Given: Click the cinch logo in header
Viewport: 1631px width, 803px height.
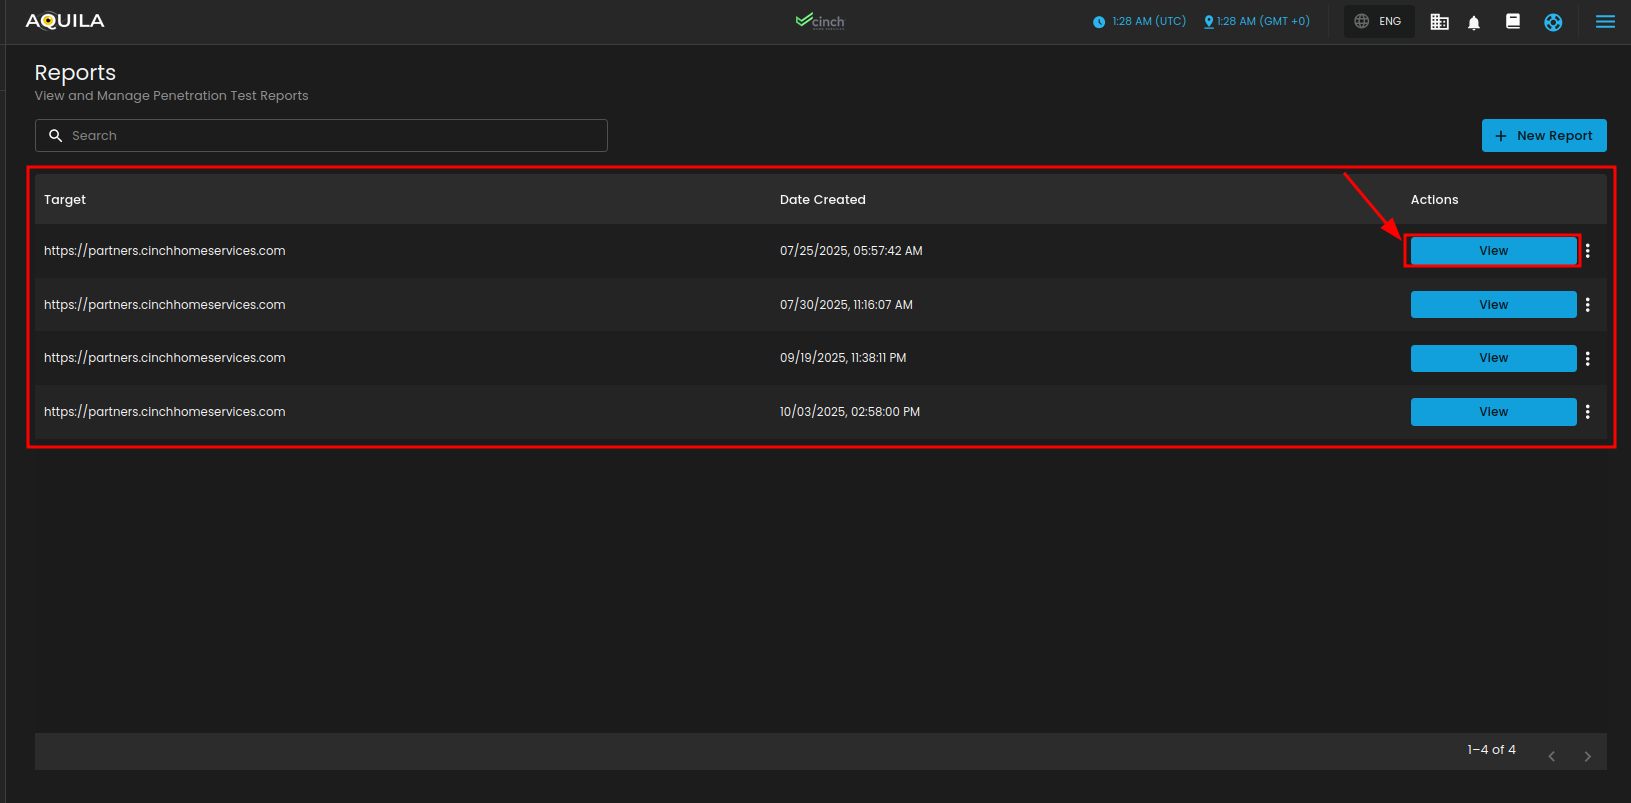Looking at the screenshot, I should tap(820, 21).
